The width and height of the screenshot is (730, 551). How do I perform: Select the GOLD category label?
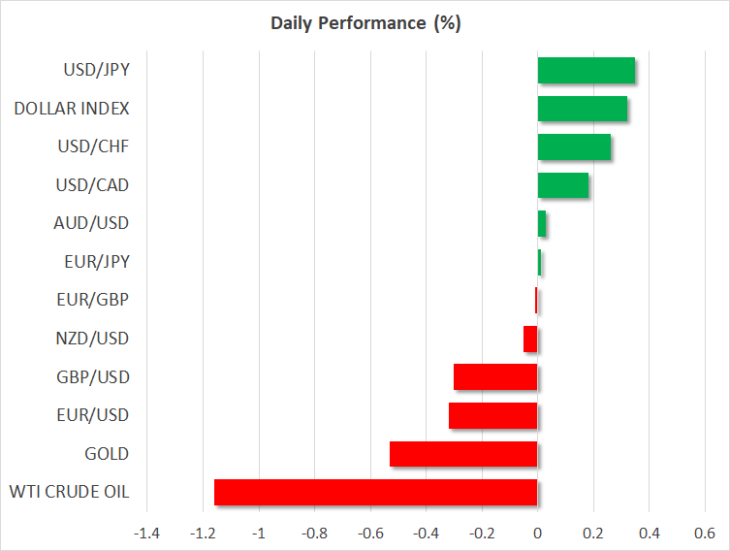point(107,454)
